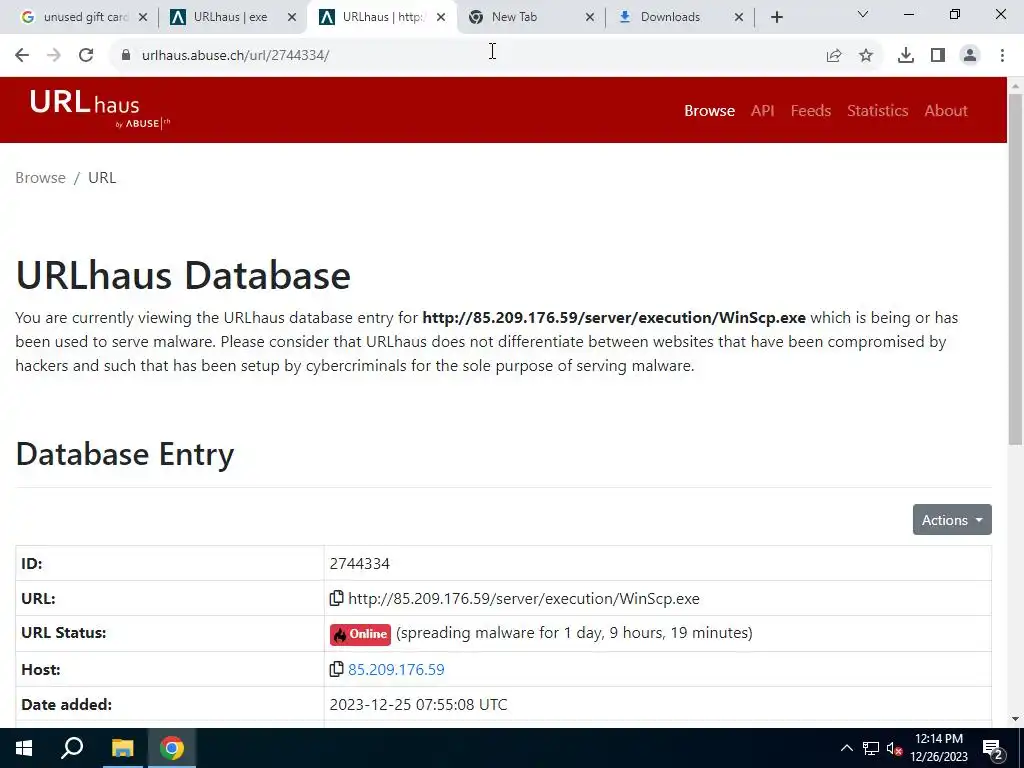Click the "Date added:" row label
The width and height of the screenshot is (1024, 768).
67,705
